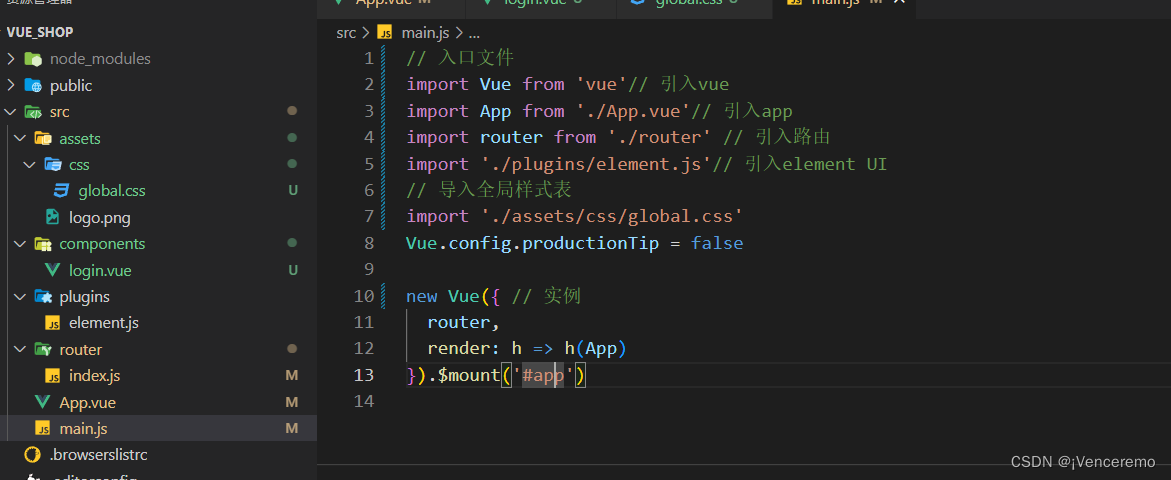Click the JS icon beside element.js
1171x480 pixels.
pyautogui.click(x=52, y=323)
